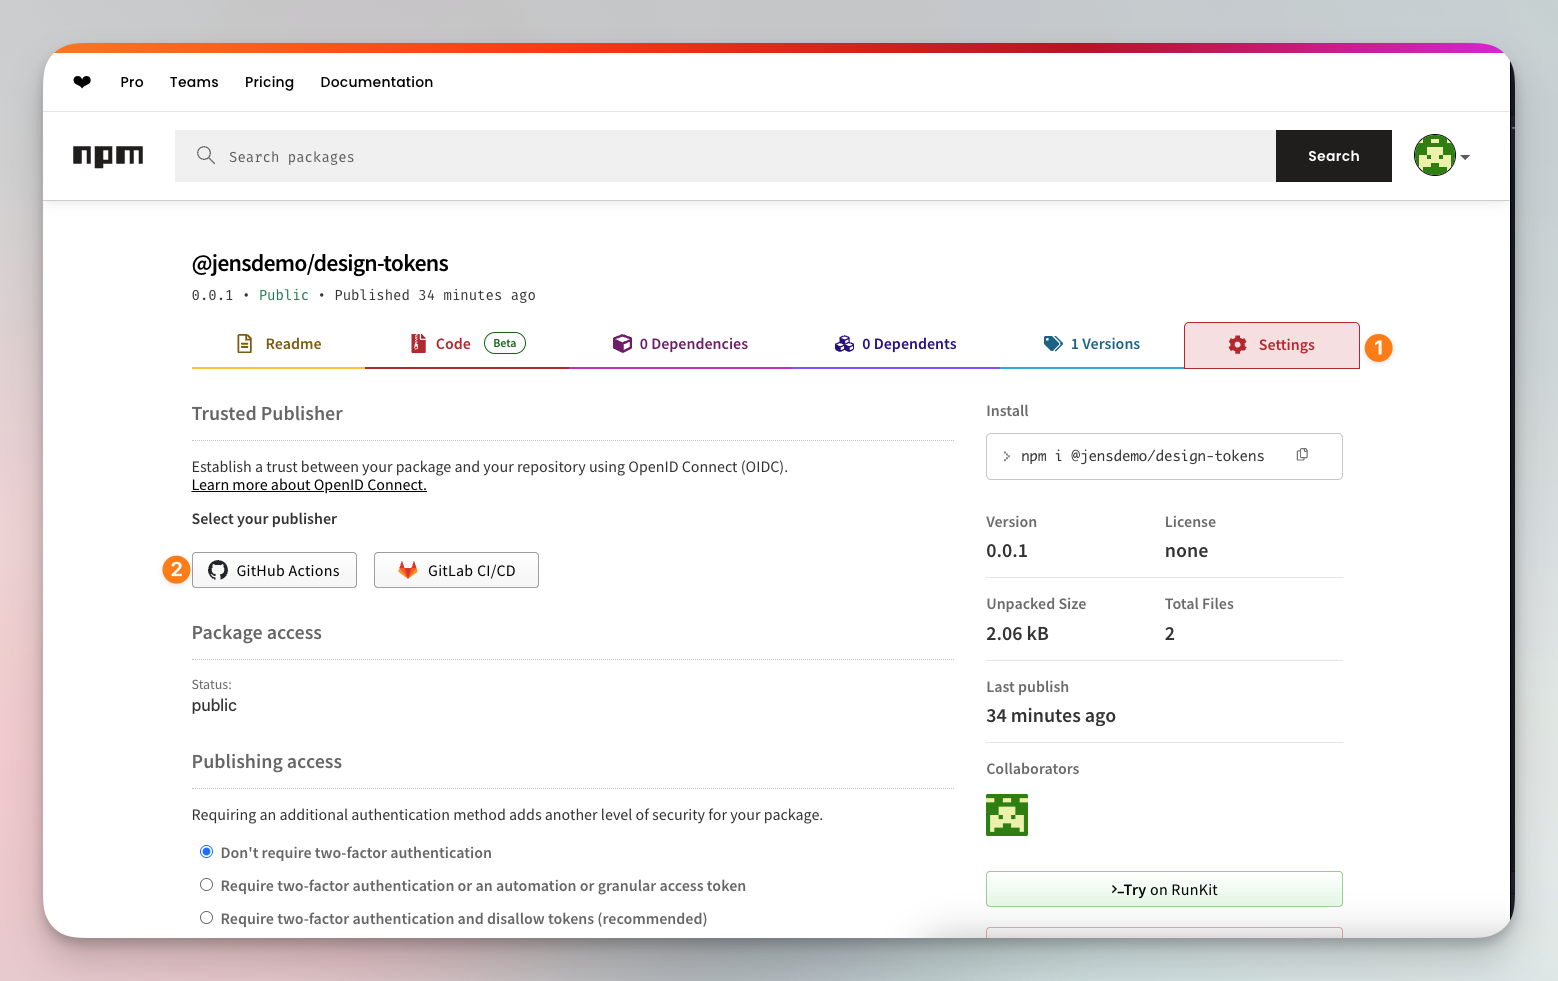This screenshot has height=981, width=1558.
Task: View the 0 Dependencies tab
Action: [x=680, y=344]
